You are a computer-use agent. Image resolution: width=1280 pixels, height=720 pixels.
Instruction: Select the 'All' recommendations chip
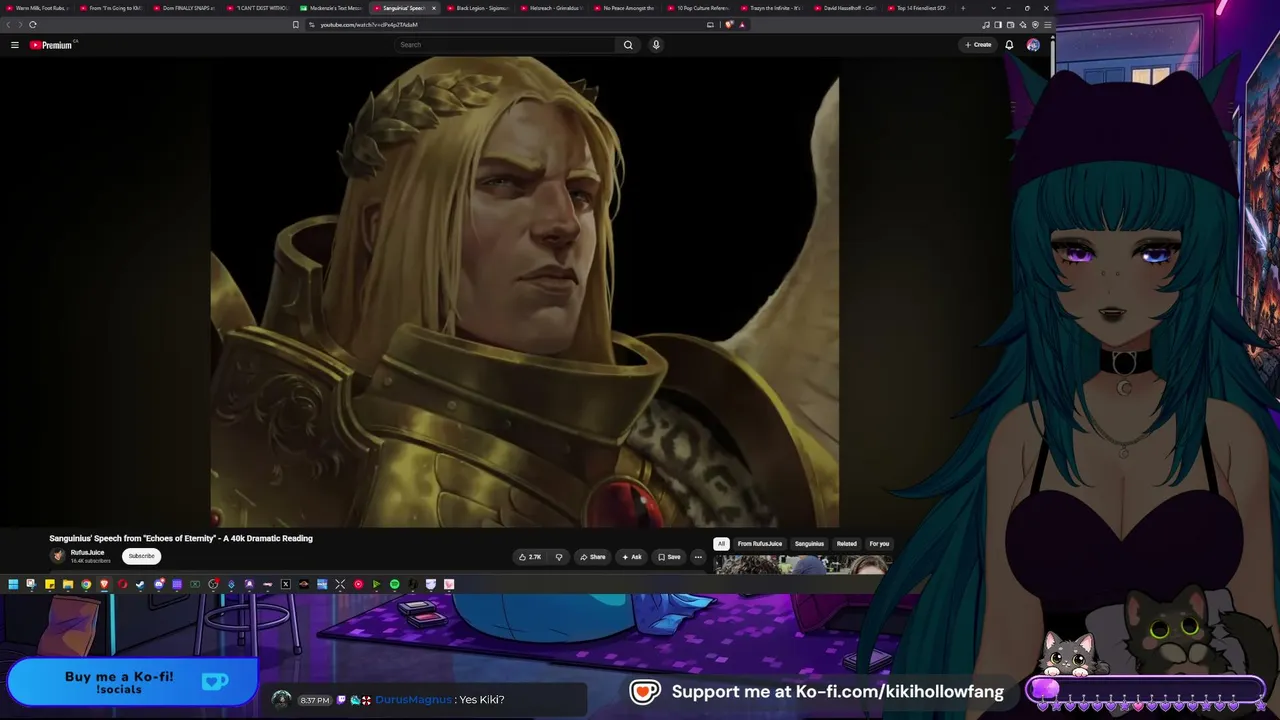[x=721, y=544]
